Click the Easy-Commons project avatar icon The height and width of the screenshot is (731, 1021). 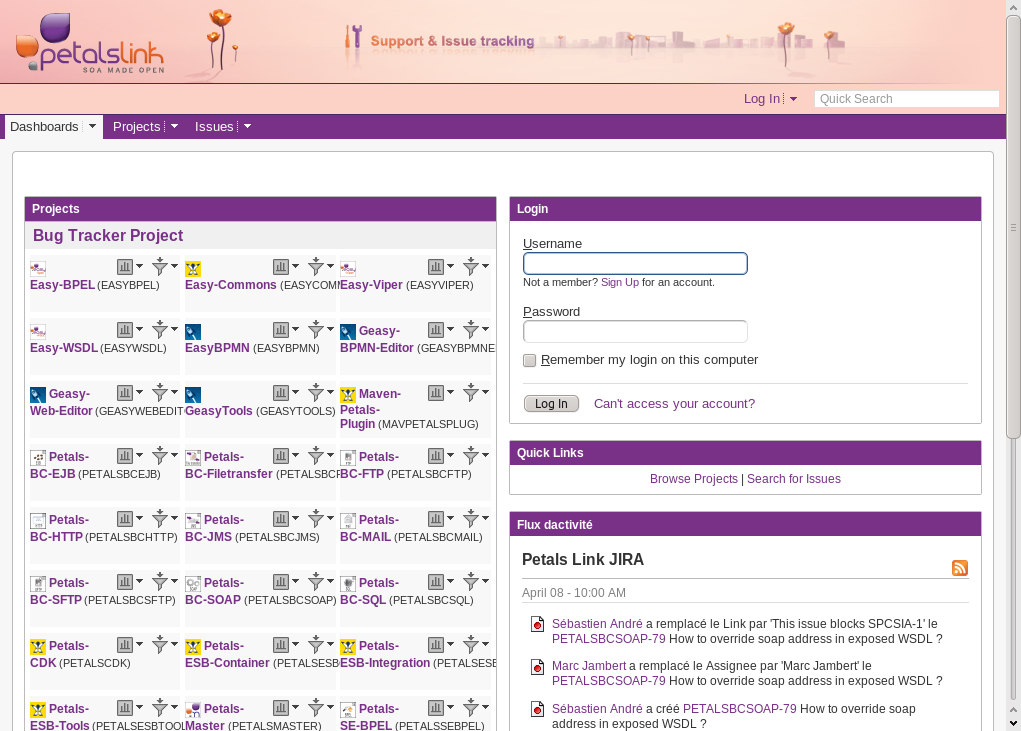tap(193, 269)
